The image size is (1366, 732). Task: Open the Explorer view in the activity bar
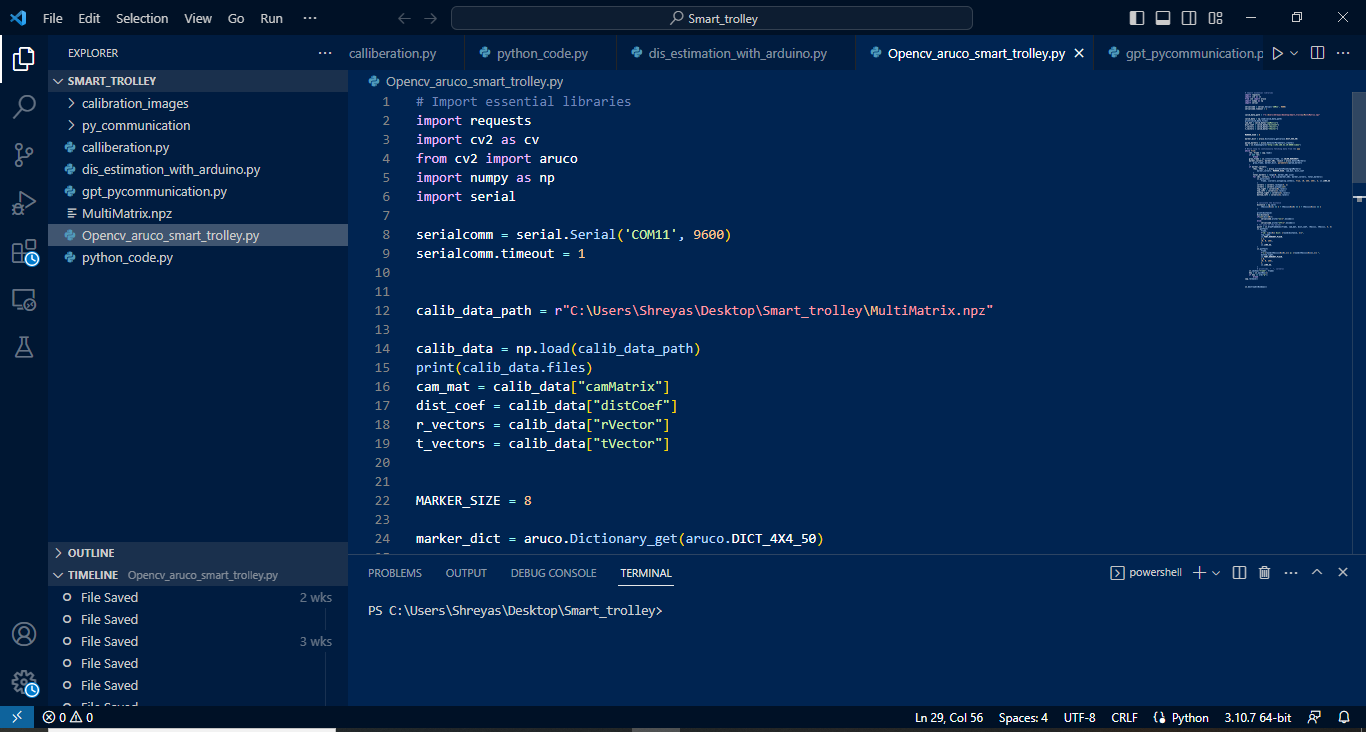pyautogui.click(x=24, y=59)
